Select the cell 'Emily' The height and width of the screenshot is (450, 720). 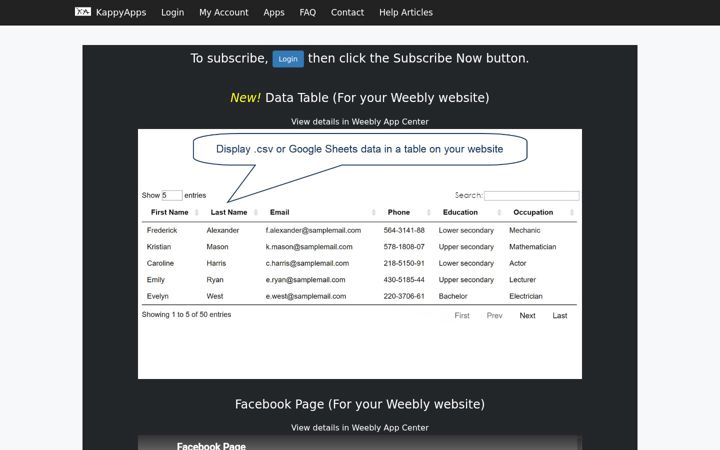click(156, 280)
